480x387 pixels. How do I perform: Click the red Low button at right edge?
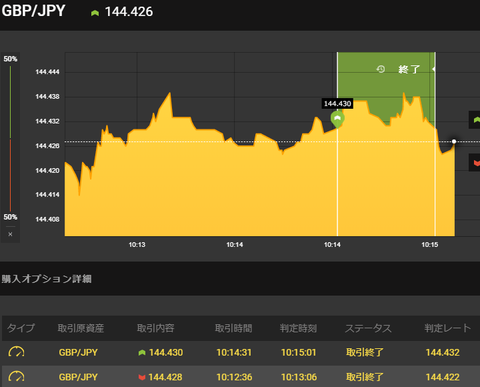click(475, 163)
